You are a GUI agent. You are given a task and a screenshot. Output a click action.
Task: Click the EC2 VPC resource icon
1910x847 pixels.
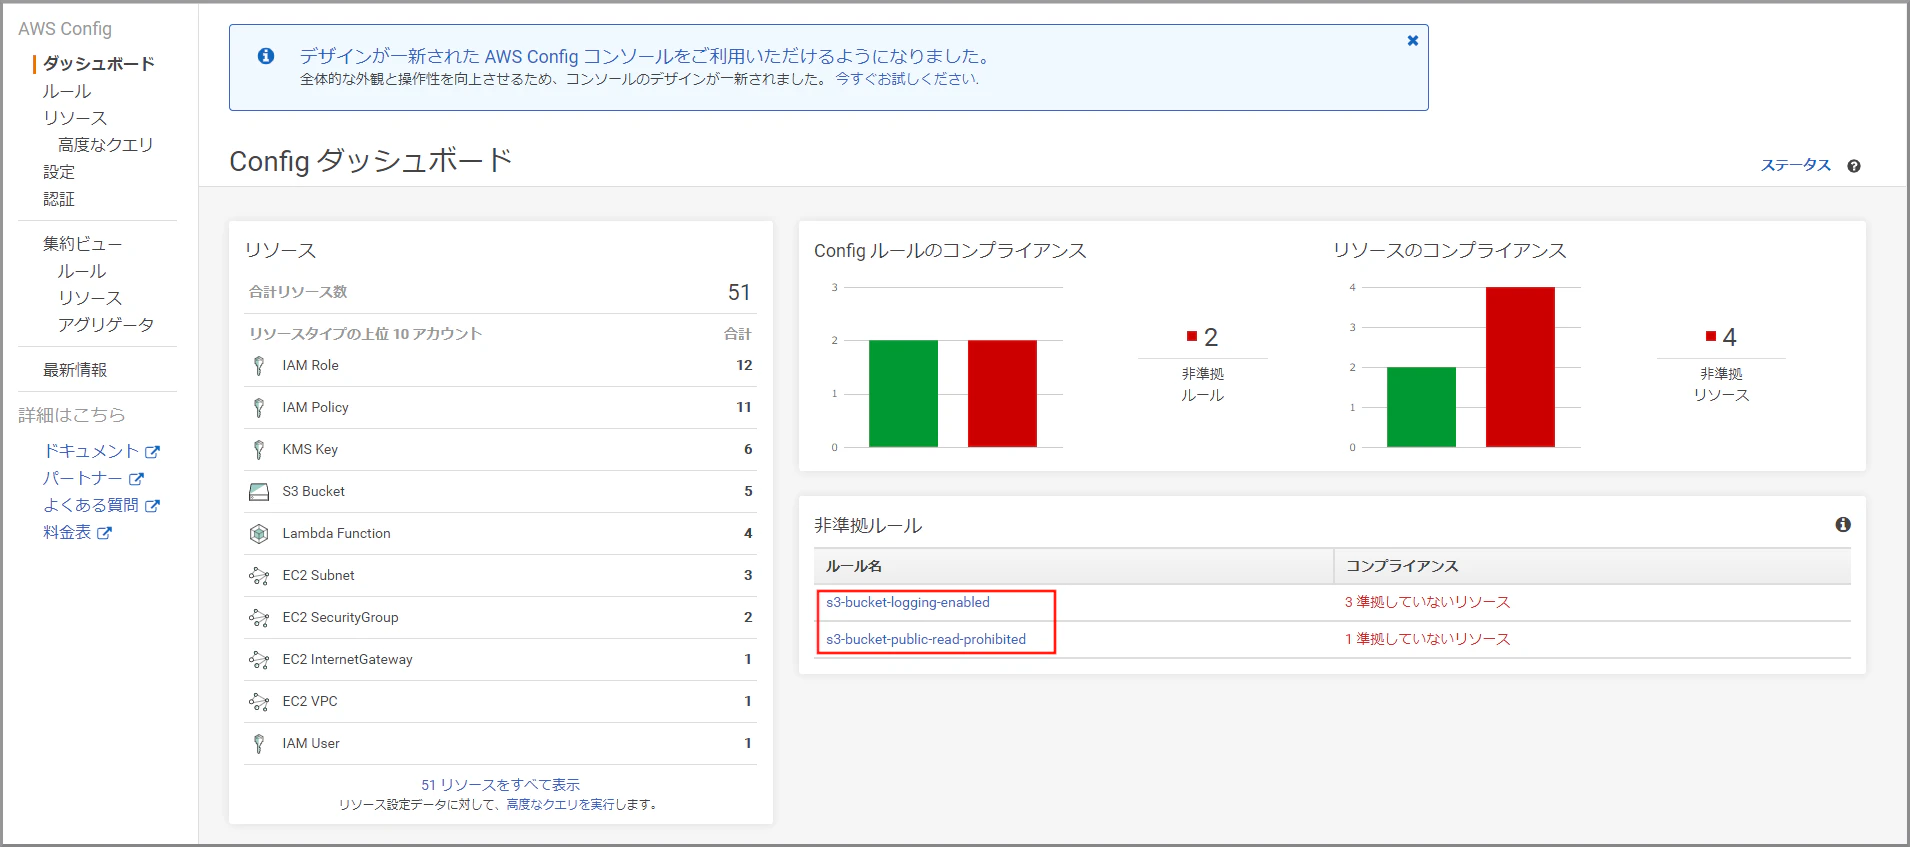point(259,702)
